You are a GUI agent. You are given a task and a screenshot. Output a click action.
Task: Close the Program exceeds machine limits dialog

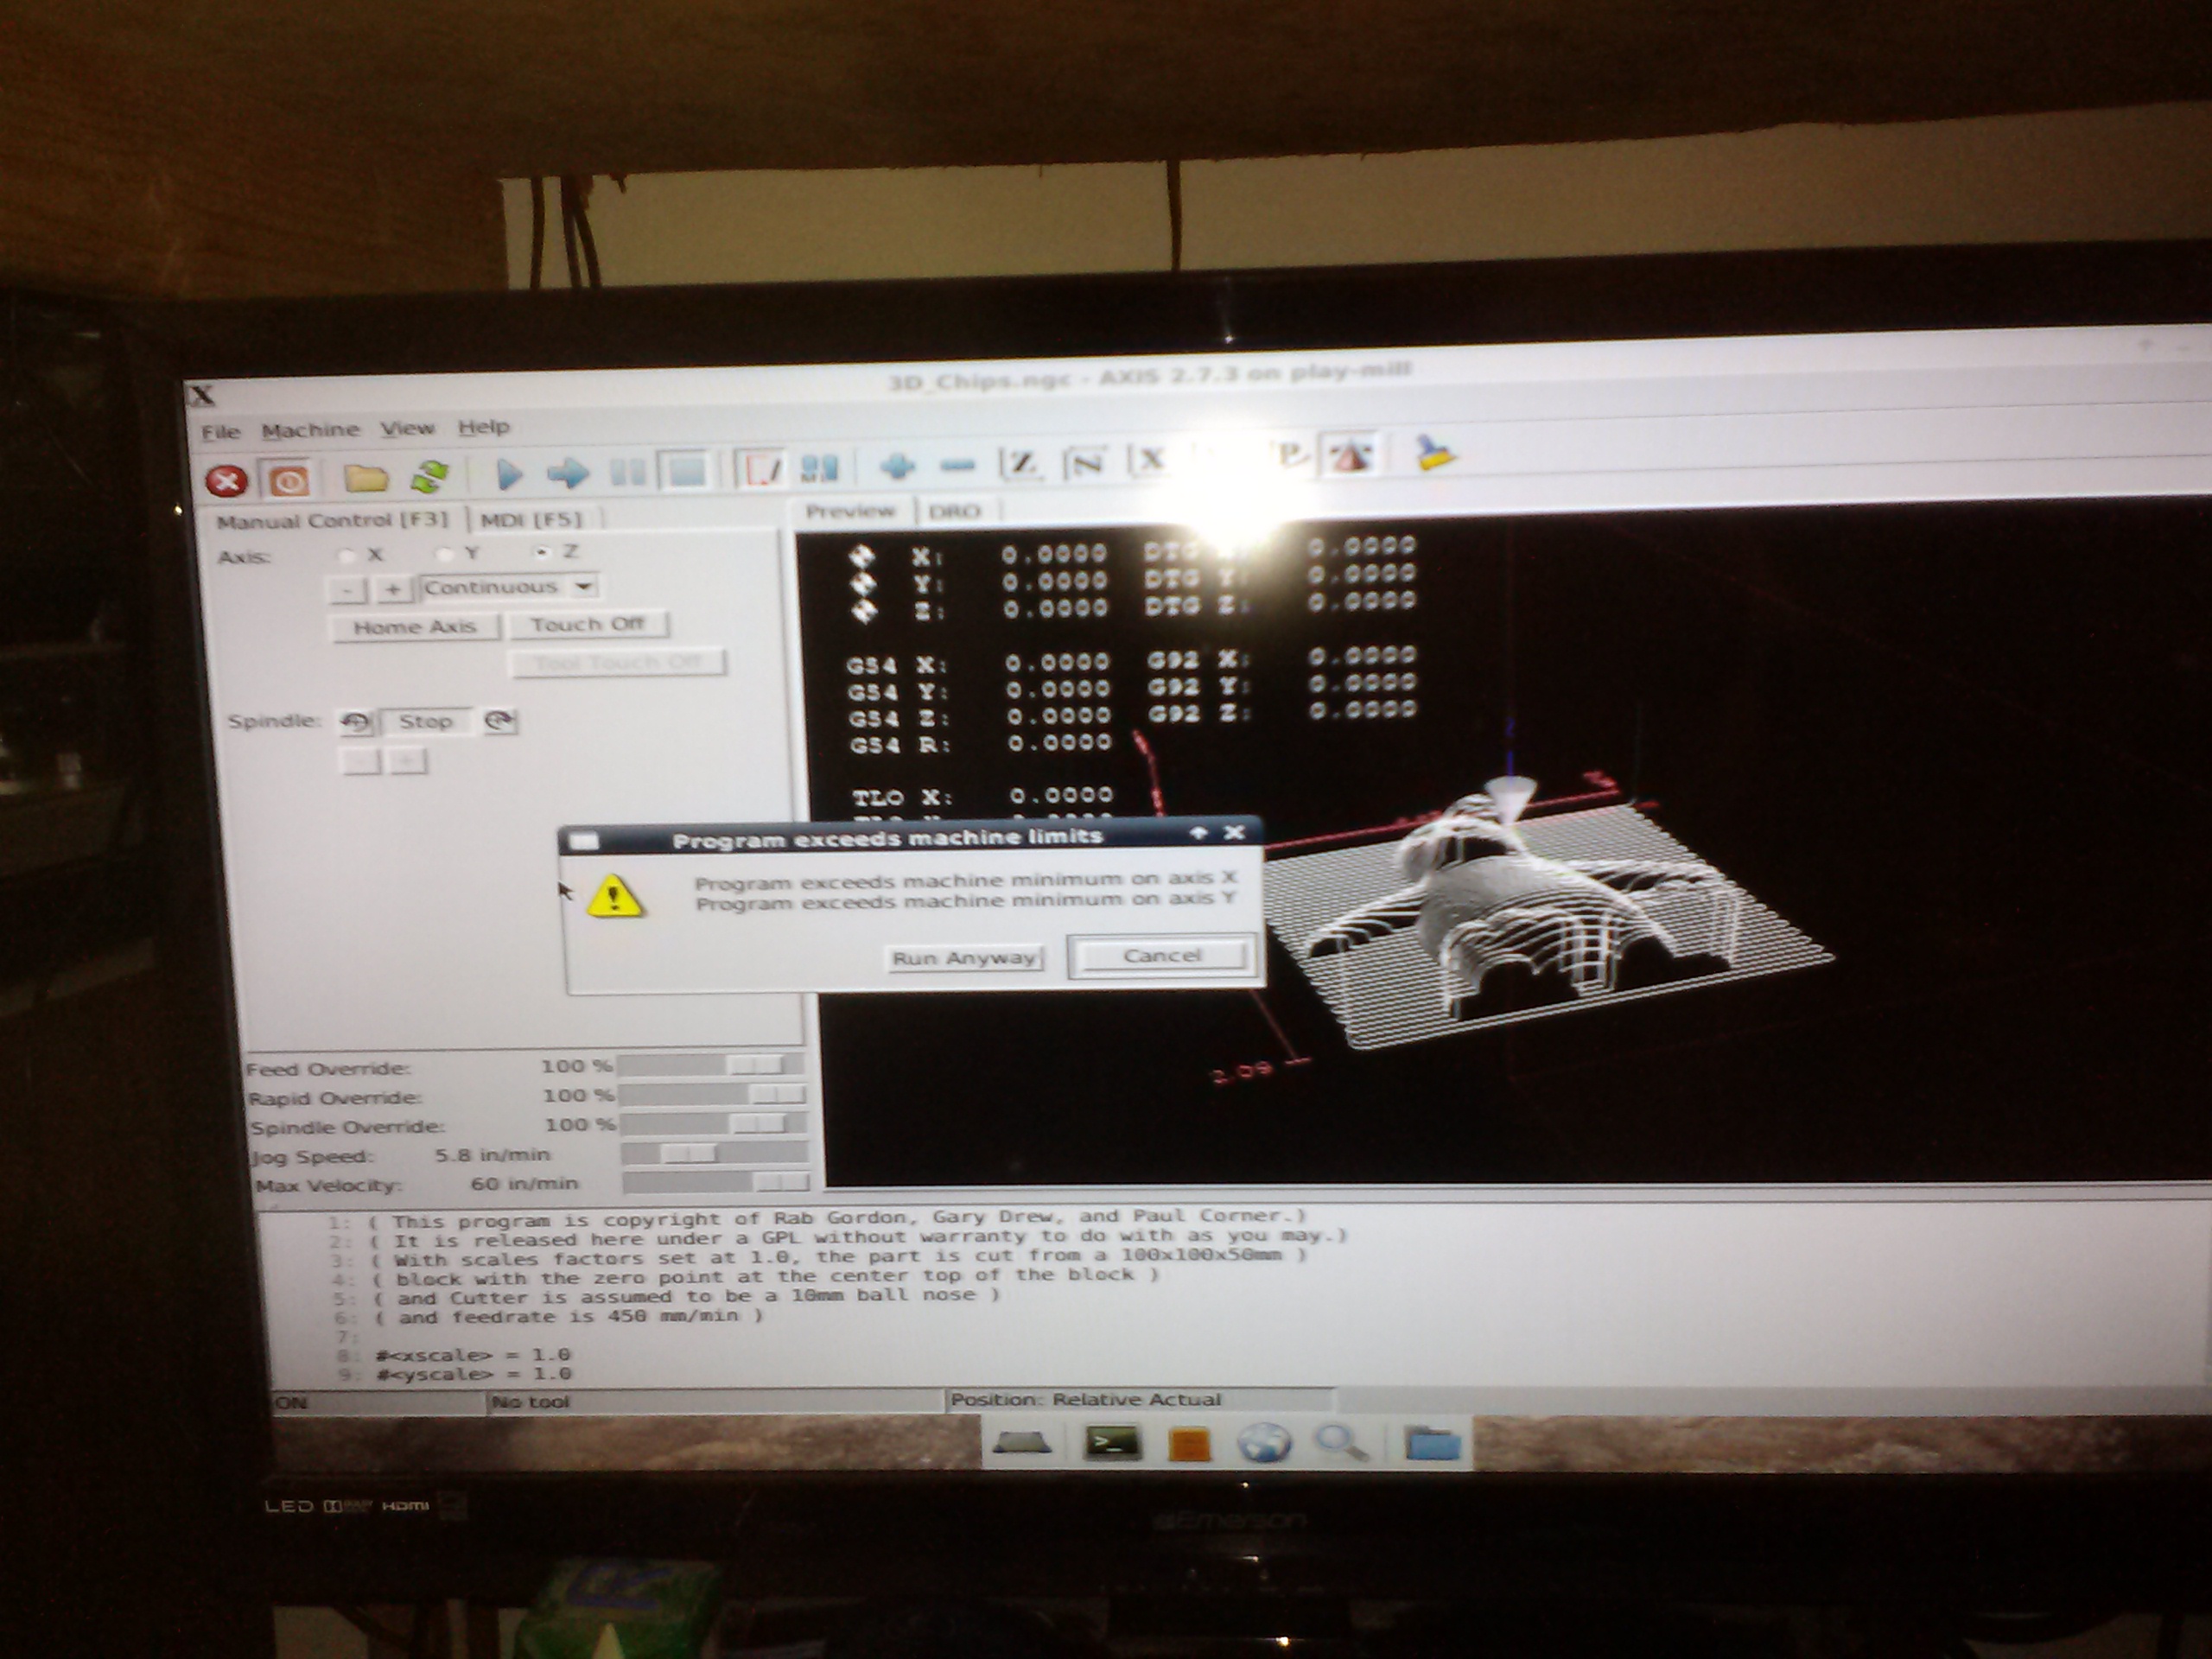pos(1234,832)
